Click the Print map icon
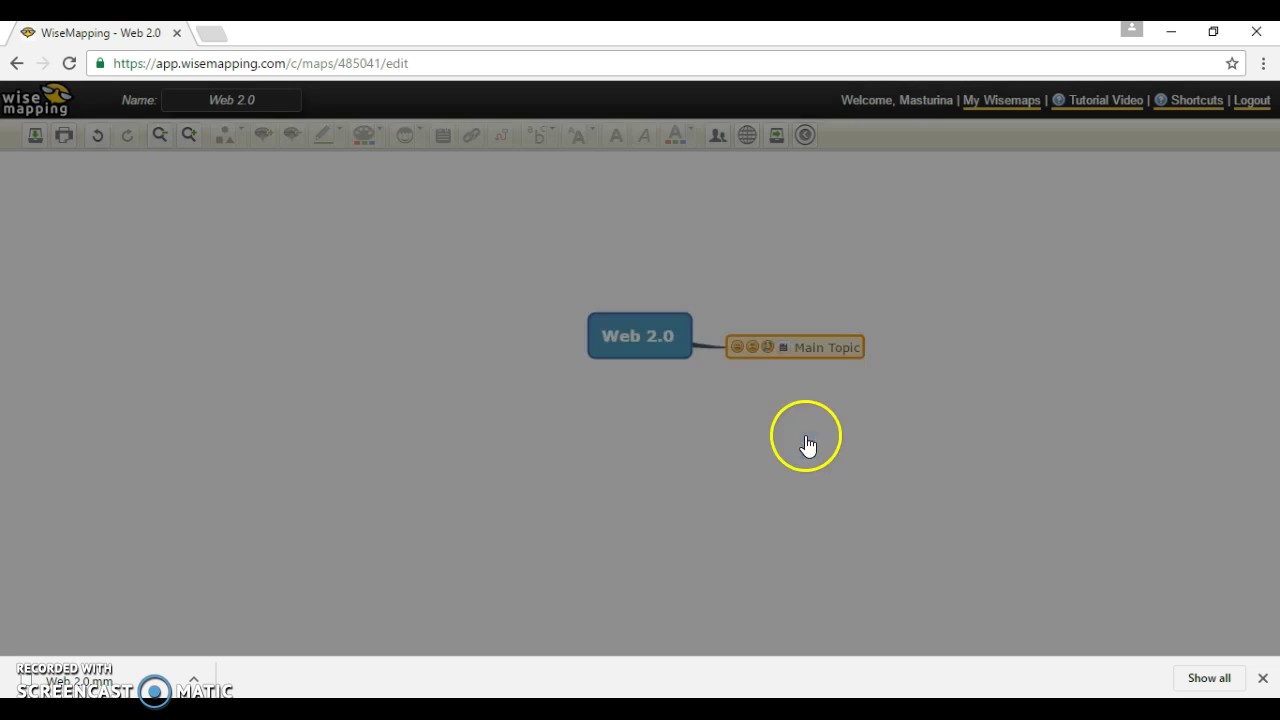This screenshot has width=1280, height=720. [x=64, y=135]
